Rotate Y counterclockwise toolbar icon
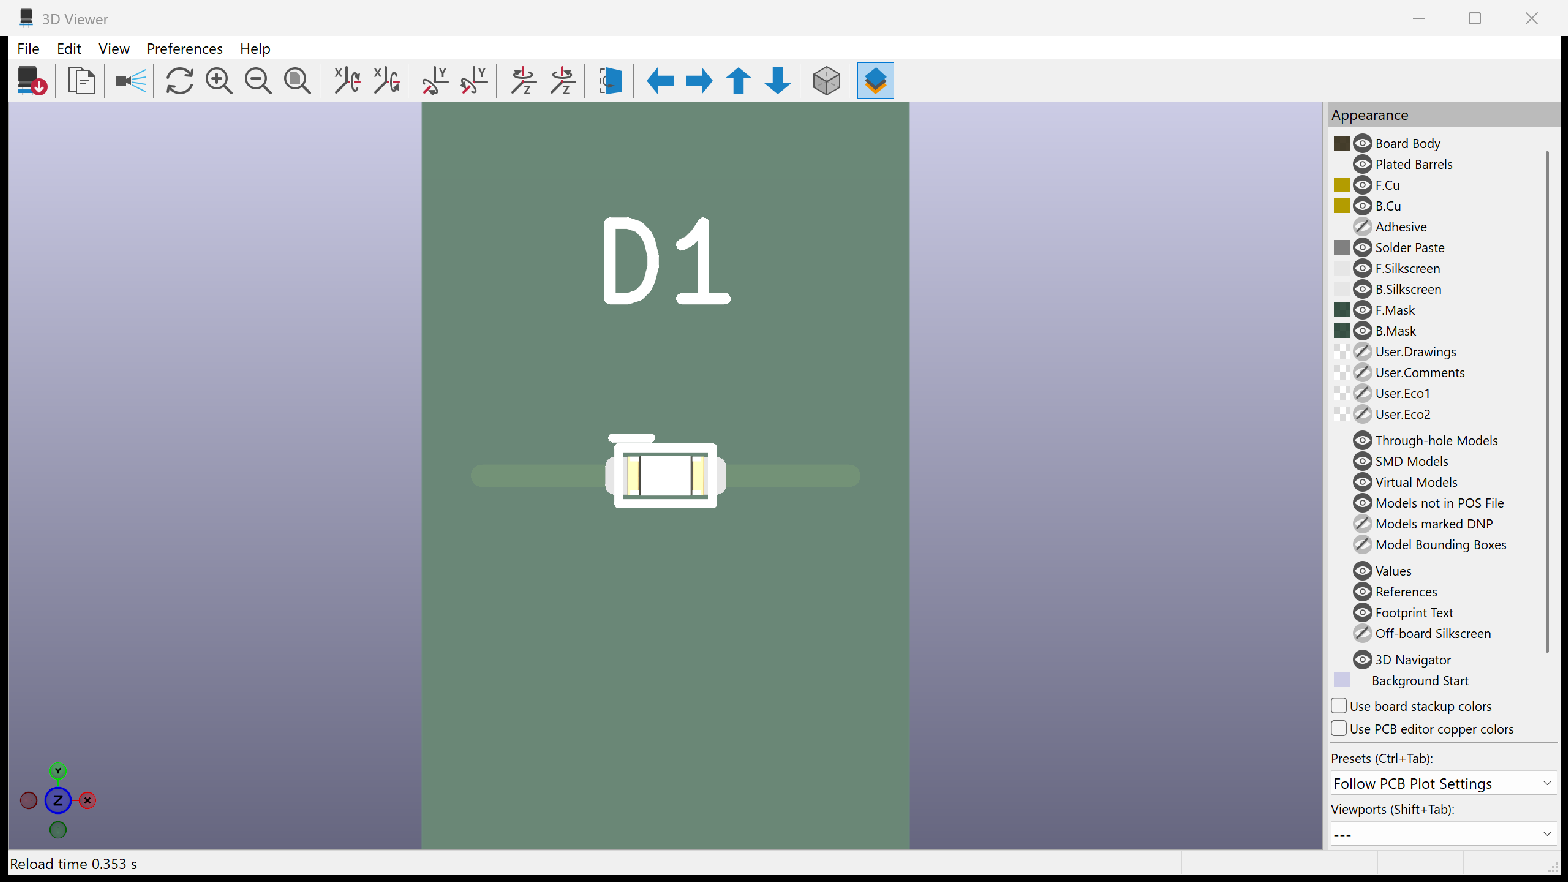 [x=474, y=81]
